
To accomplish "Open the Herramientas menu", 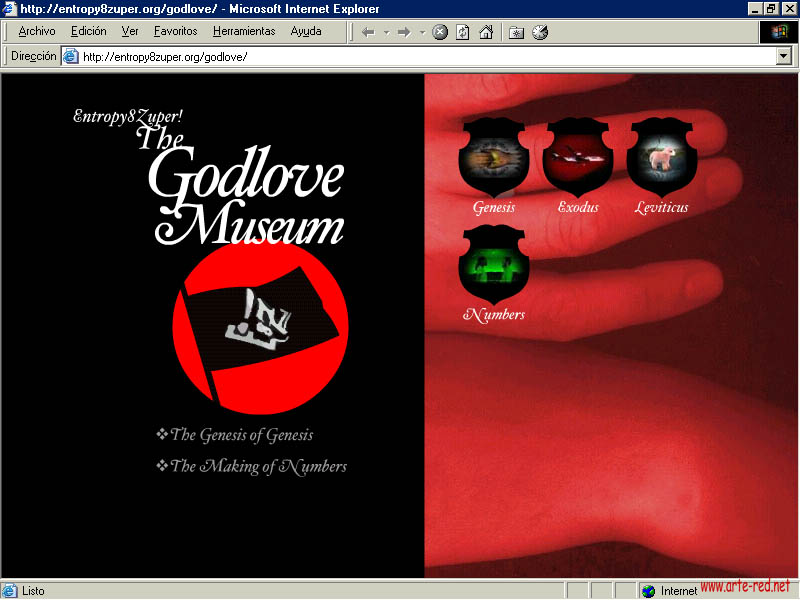I will coord(244,31).
